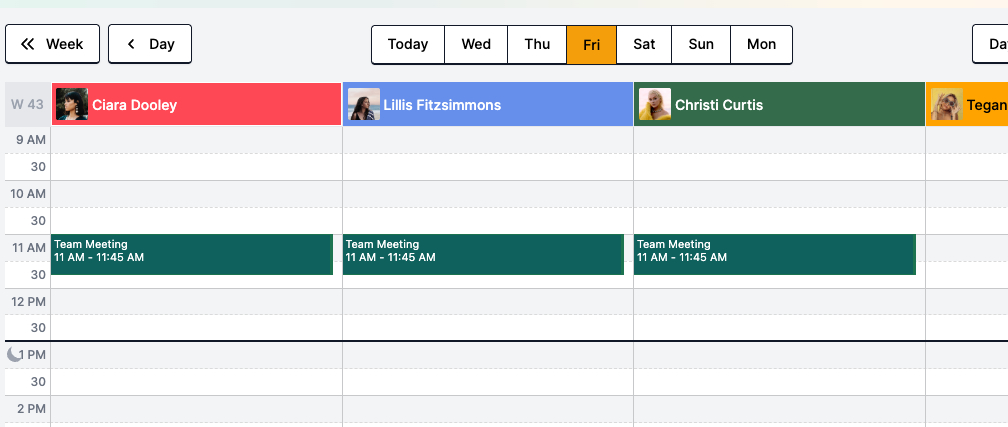Open Lillis Fitzsimmons' Team Meeting event
This screenshot has width=1008, height=427.
click(483, 254)
